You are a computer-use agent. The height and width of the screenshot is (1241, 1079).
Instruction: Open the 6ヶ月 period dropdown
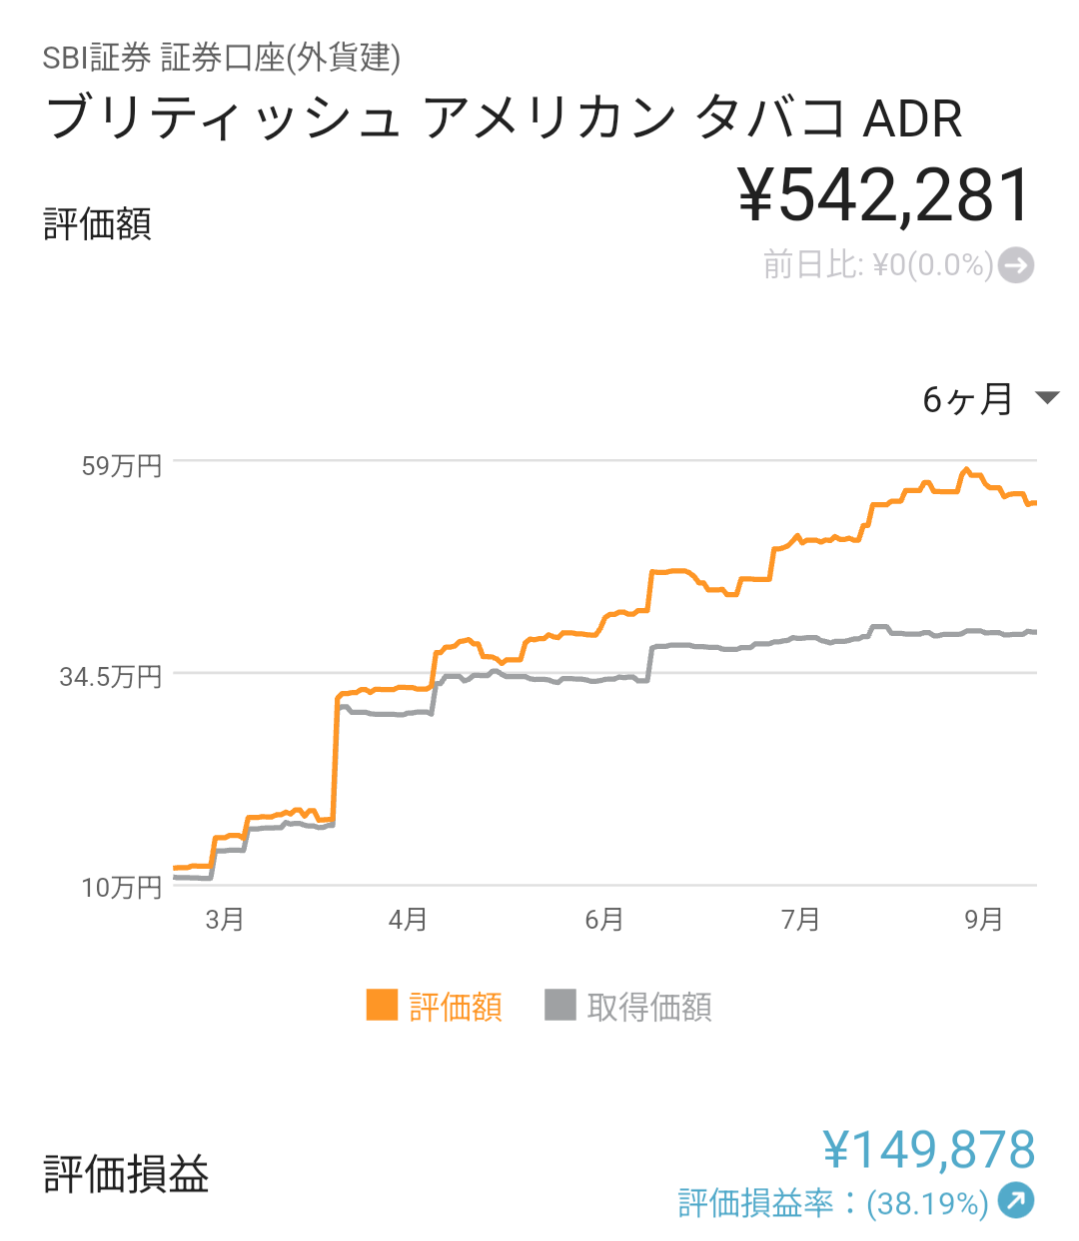click(x=968, y=399)
